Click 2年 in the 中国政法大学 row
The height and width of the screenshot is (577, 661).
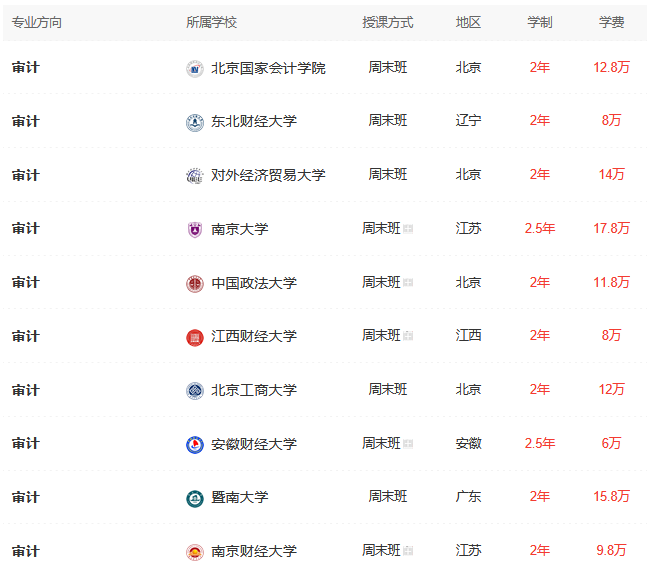coord(540,282)
